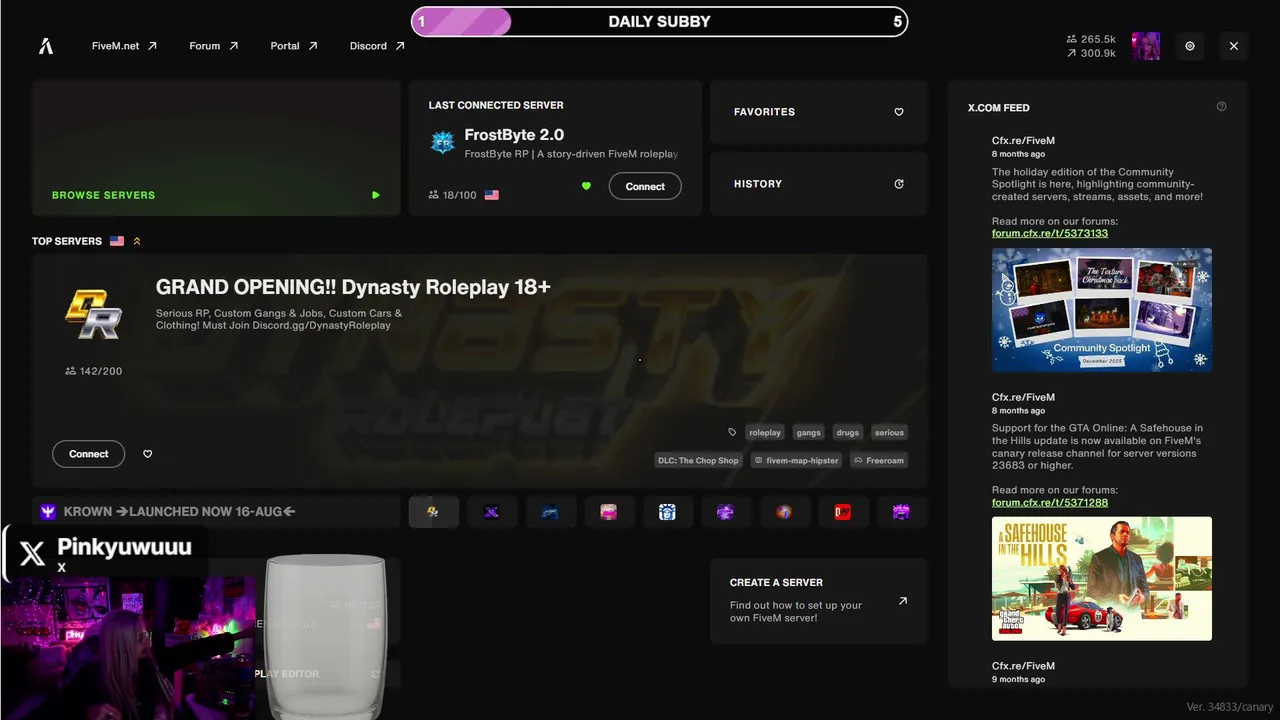The image size is (1280, 720).
Task: Open the Favorites section
Action: [x=819, y=112]
